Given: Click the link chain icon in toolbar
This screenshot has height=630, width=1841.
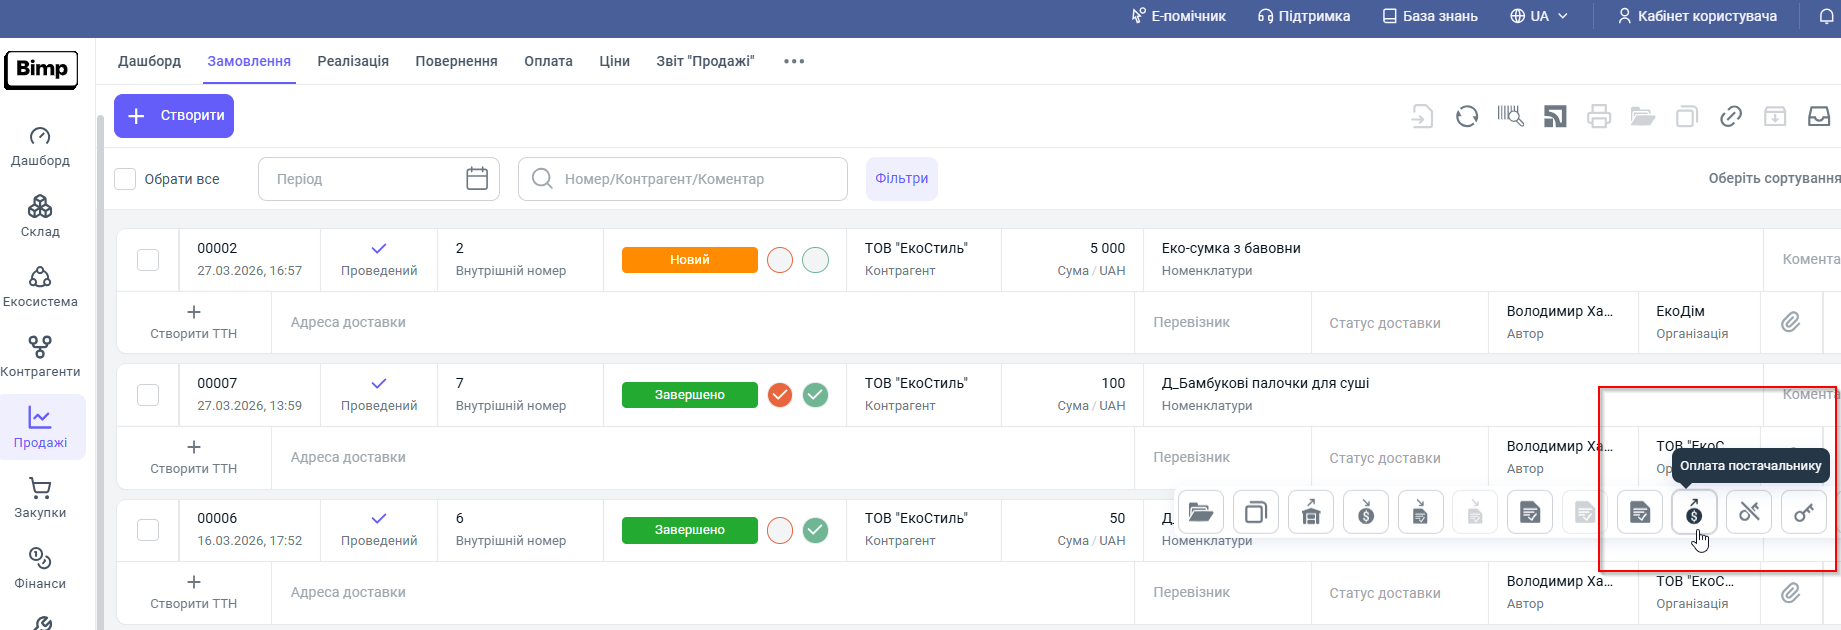Looking at the screenshot, I should 1731,117.
